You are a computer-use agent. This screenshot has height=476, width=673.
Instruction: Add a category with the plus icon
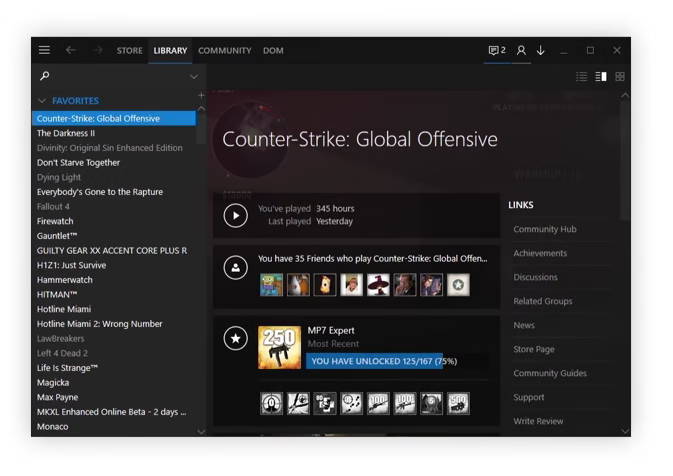201,95
